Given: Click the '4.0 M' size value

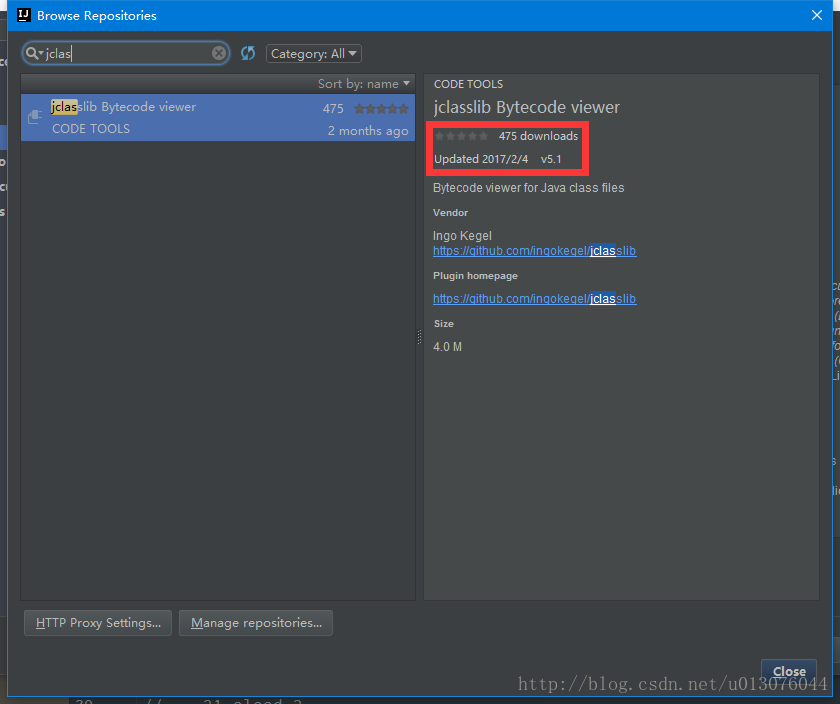Looking at the screenshot, I should [x=447, y=347].
